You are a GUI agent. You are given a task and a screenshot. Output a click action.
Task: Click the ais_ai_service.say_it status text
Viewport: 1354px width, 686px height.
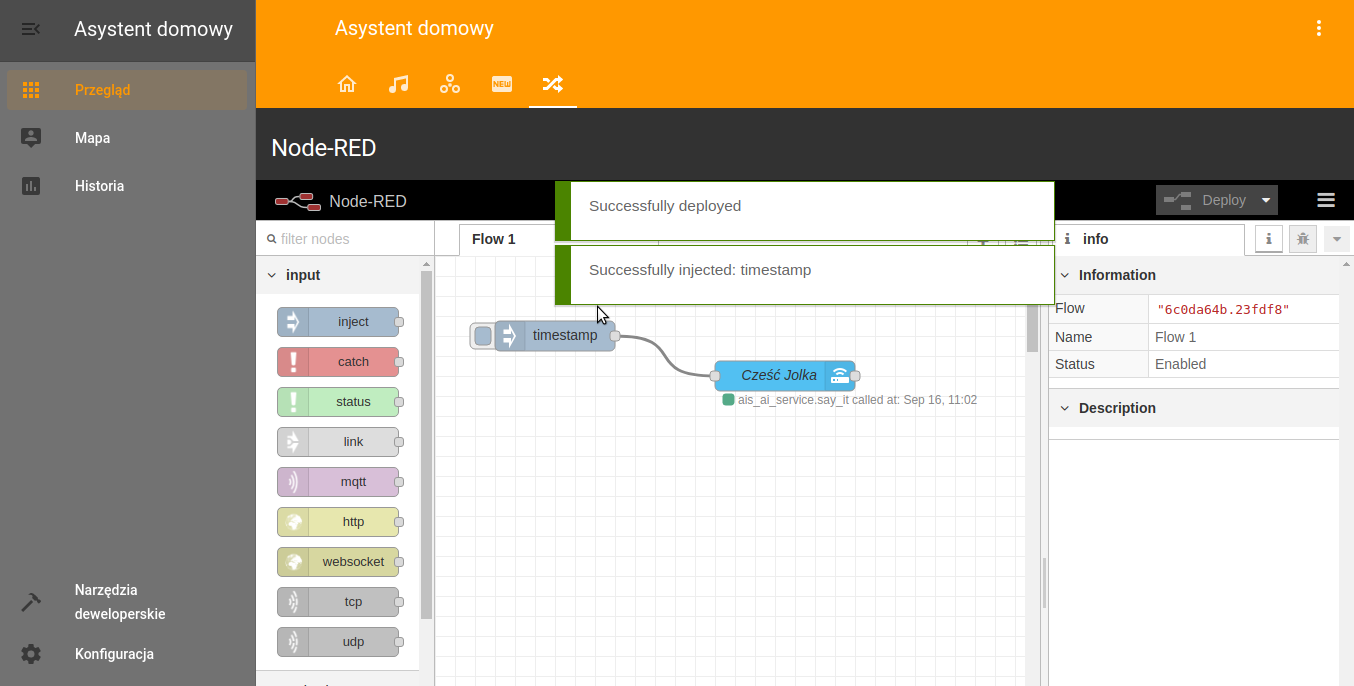(x=857, y=400)
